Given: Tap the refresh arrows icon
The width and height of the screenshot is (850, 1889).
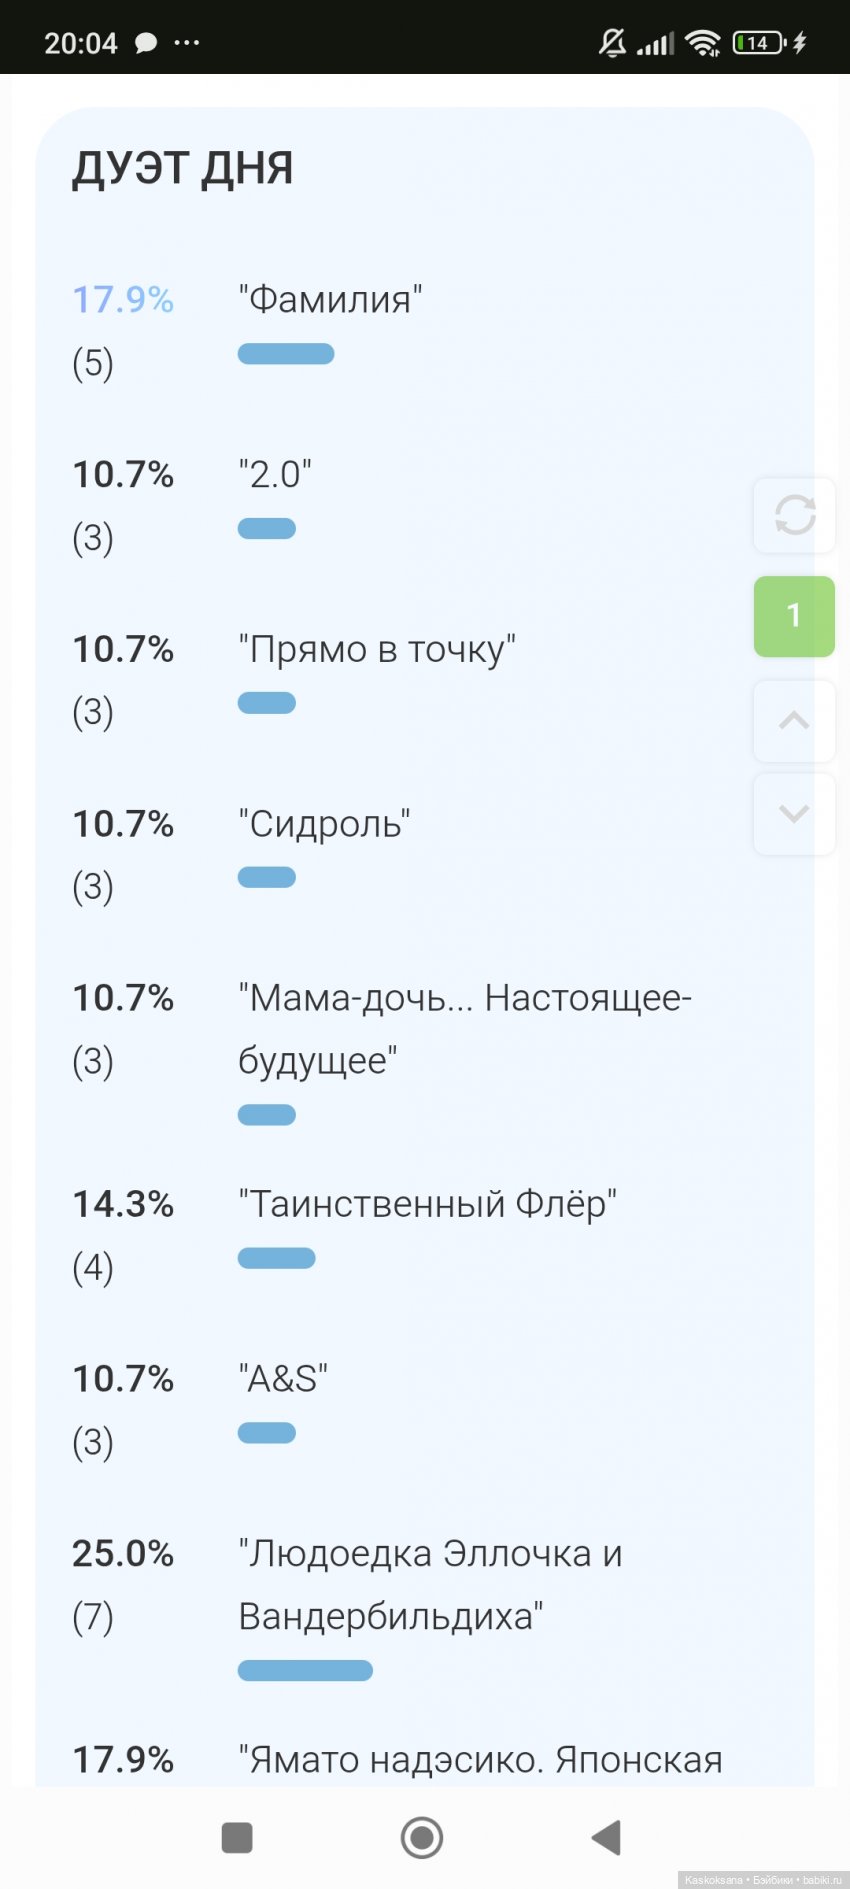Looking at the screenshot, I should [795, 516].
